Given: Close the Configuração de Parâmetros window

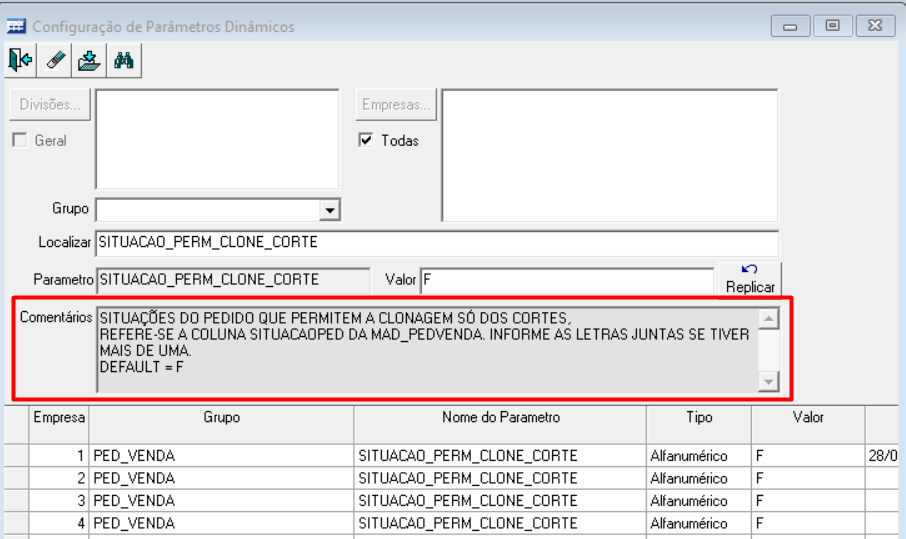Looking at the screenshot, I should pyautogui.click(x=875, y=26).
